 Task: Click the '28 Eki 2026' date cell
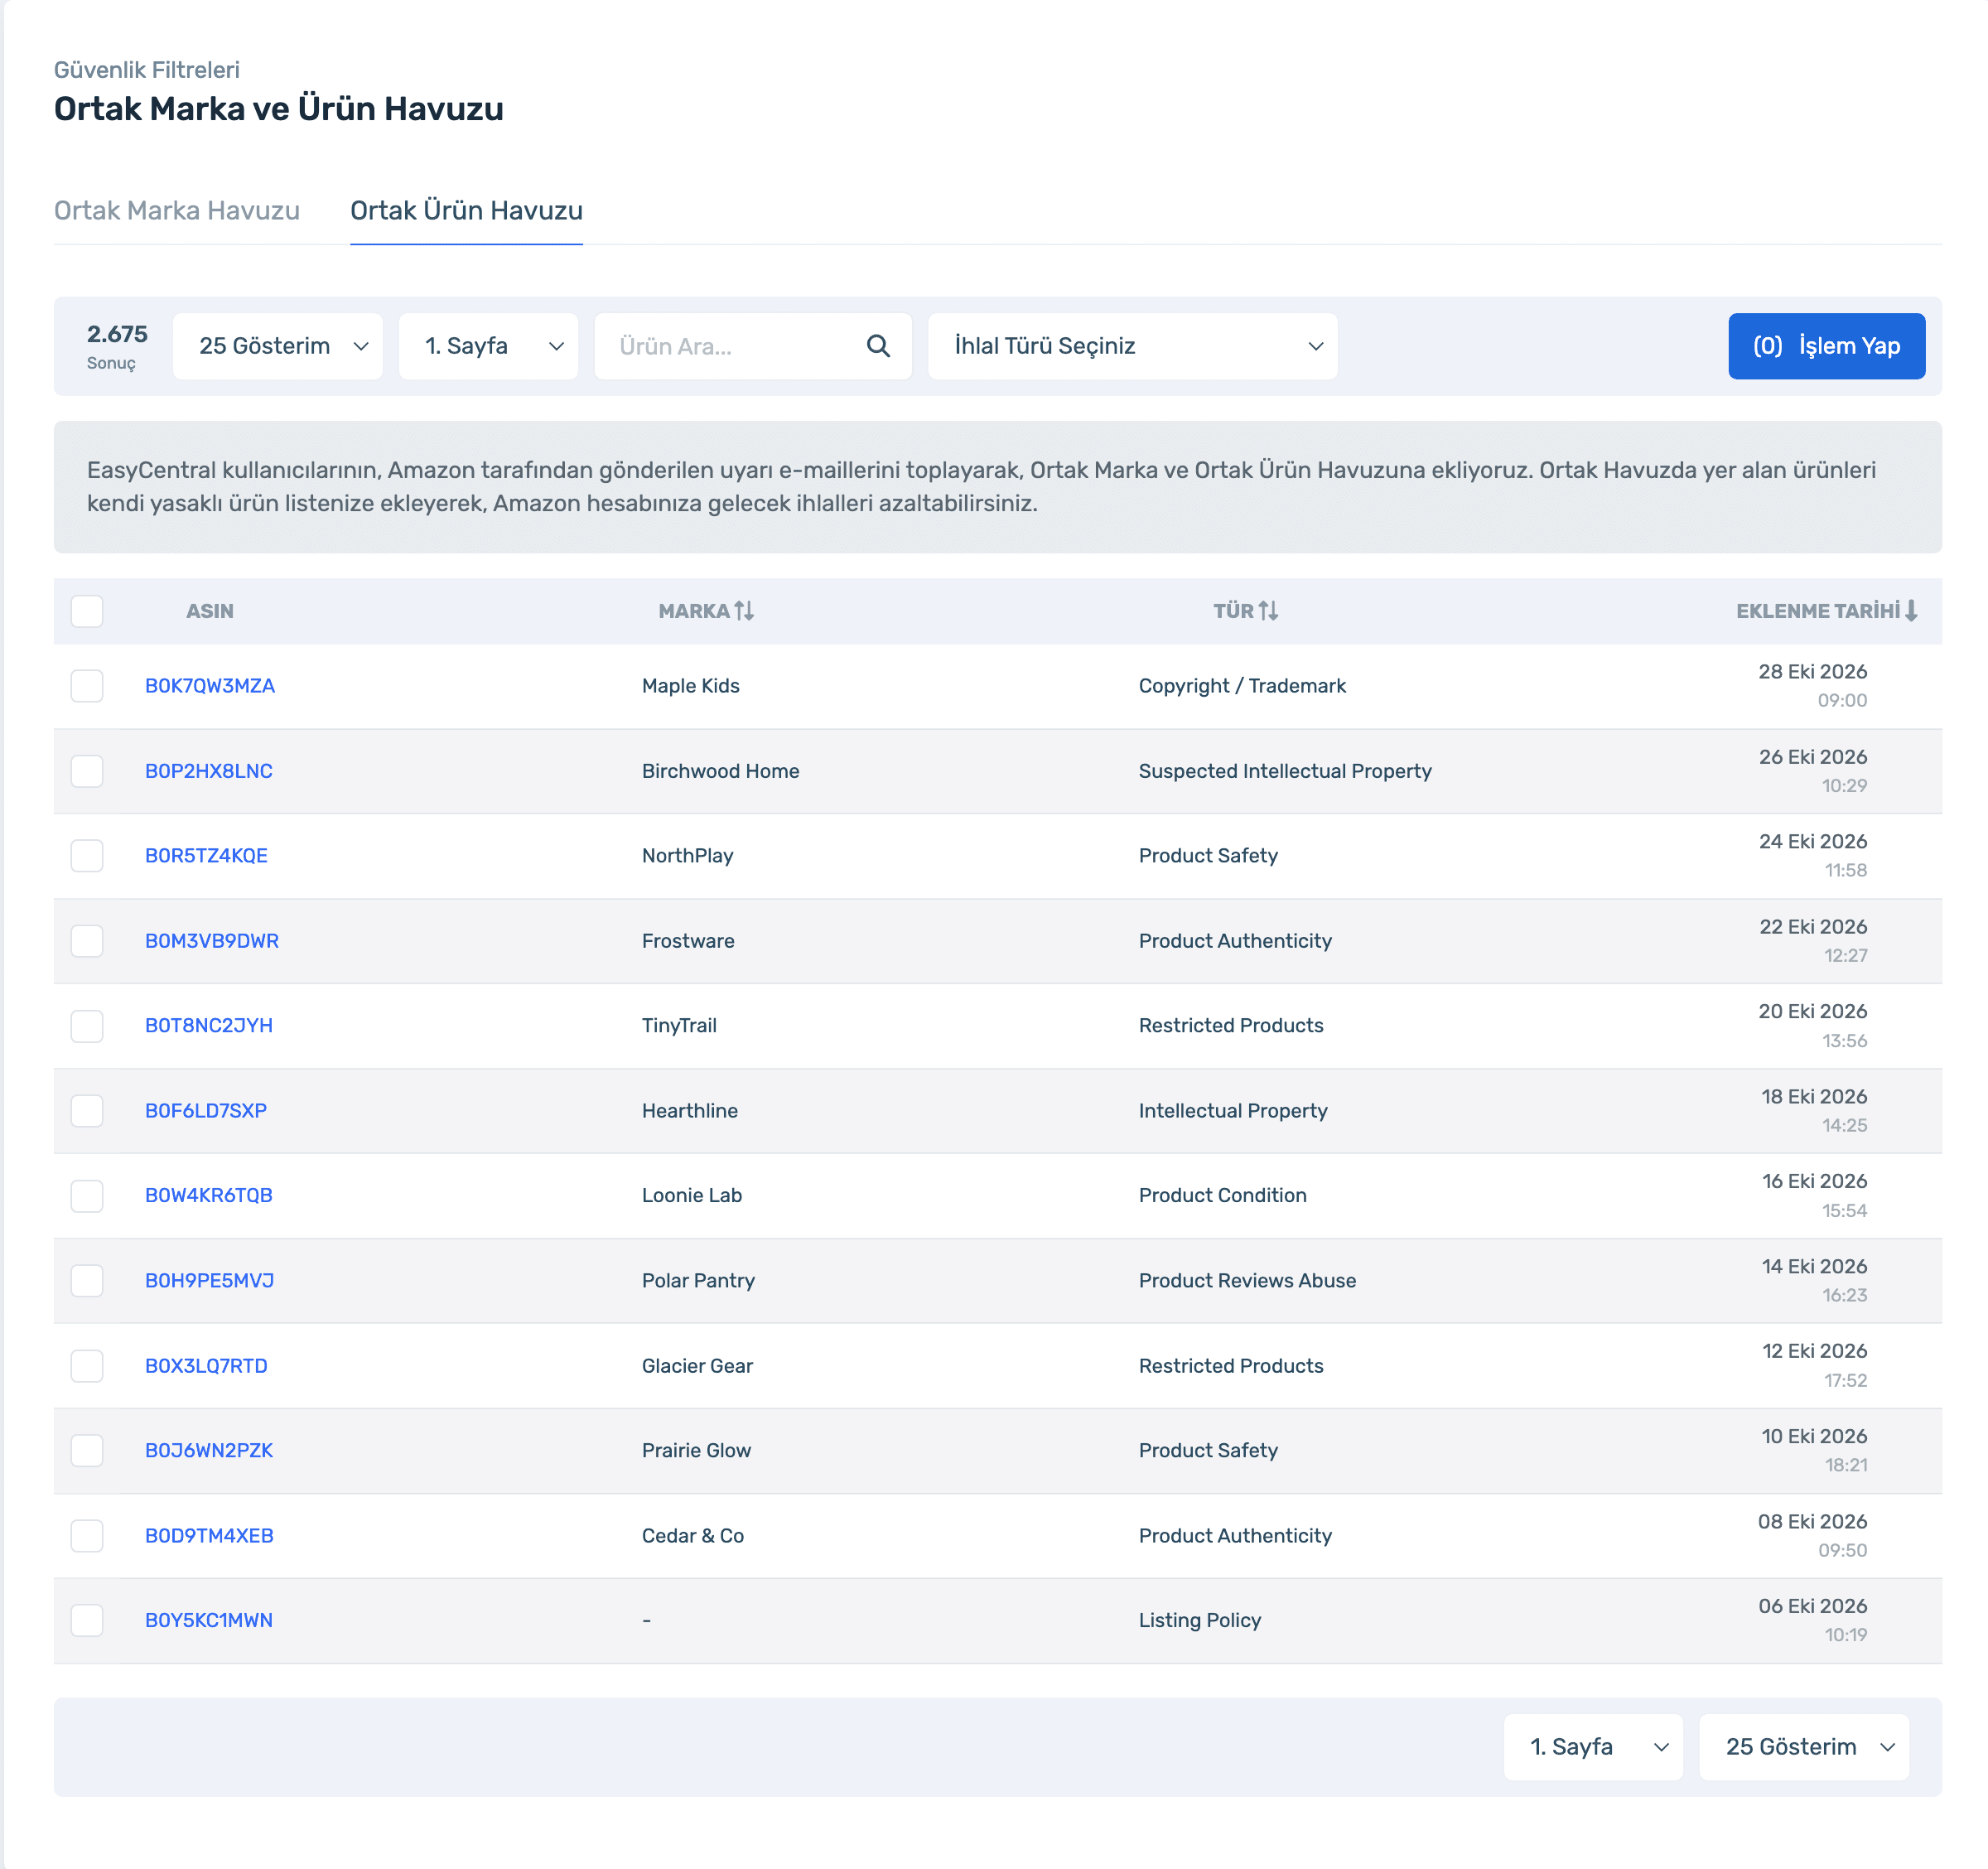coord(1813,672)
